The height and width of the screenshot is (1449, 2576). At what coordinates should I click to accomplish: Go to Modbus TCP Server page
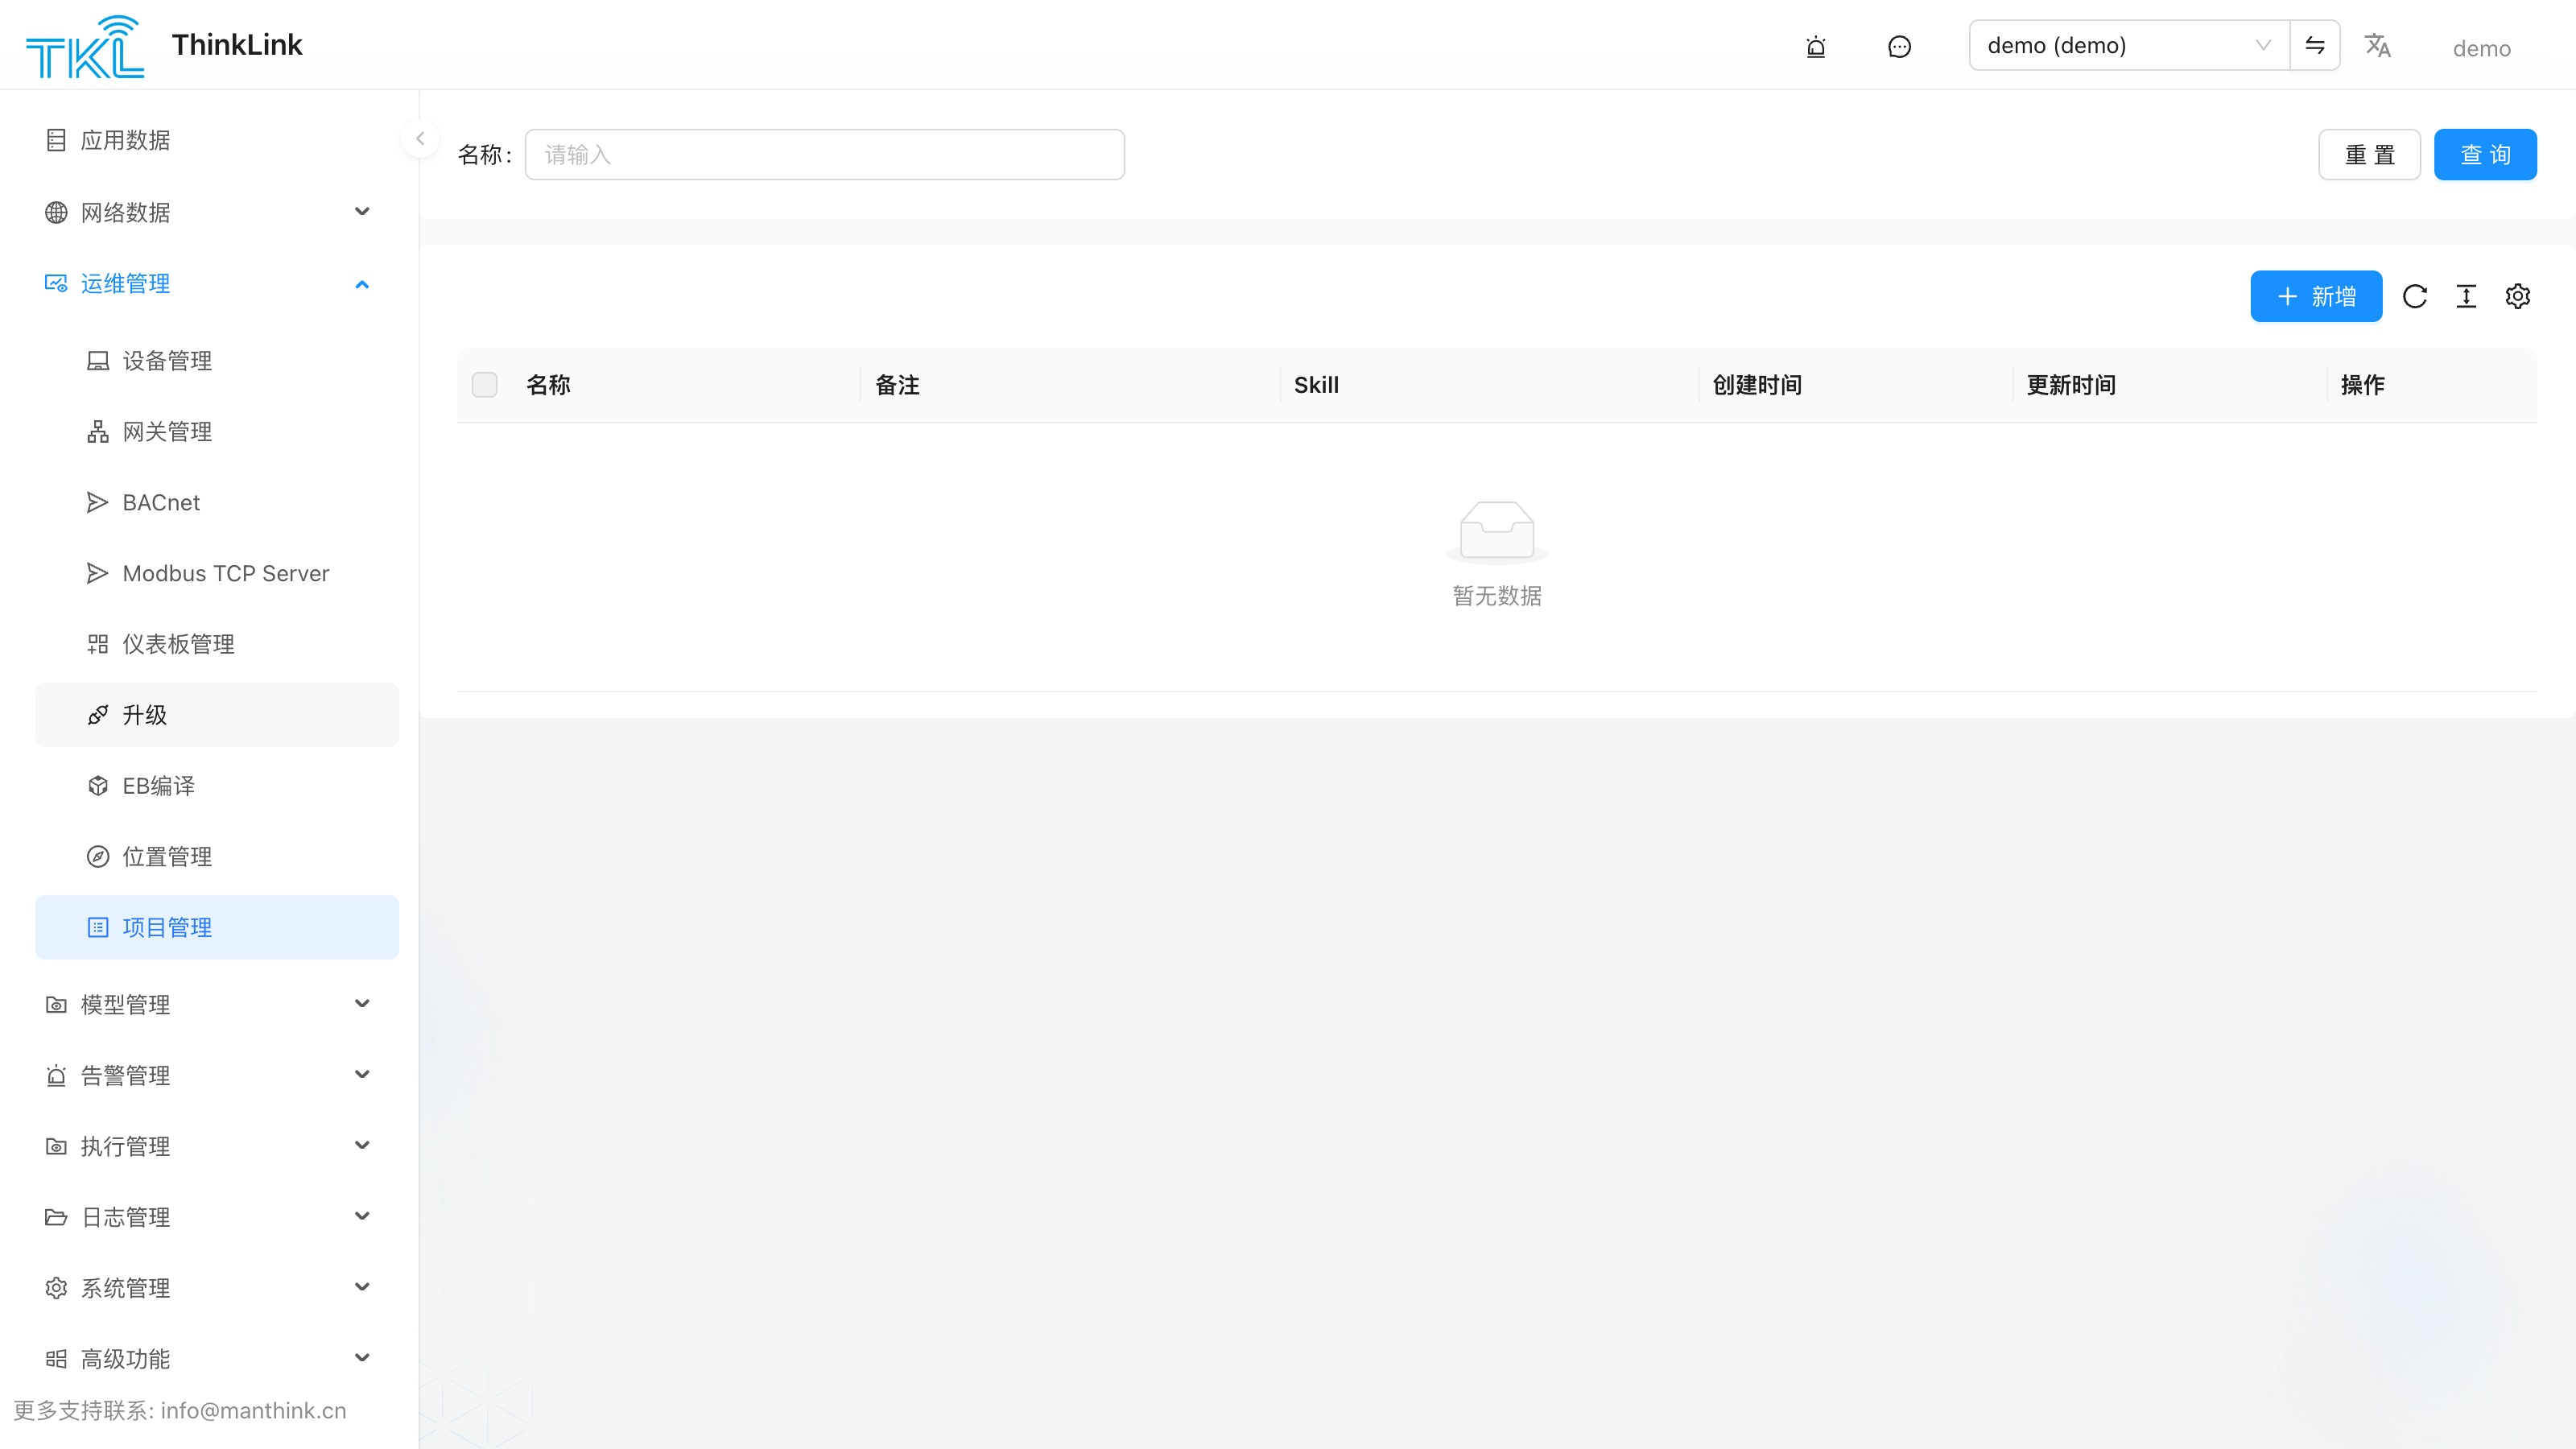pos(217,573)
